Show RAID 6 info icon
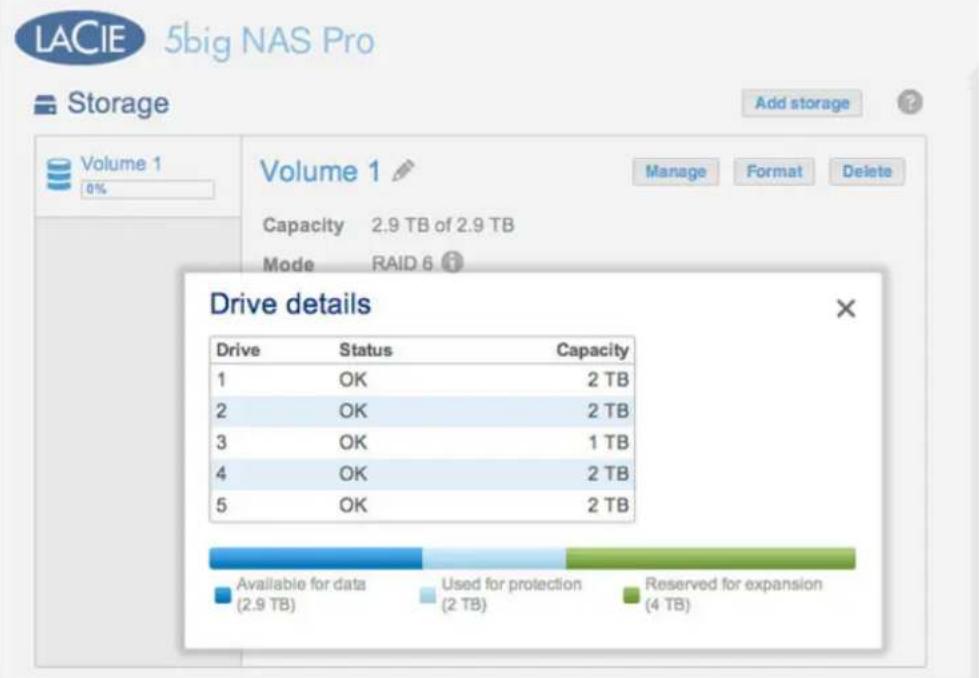Viewport: 979px width, 678px height. pos(452,262)
